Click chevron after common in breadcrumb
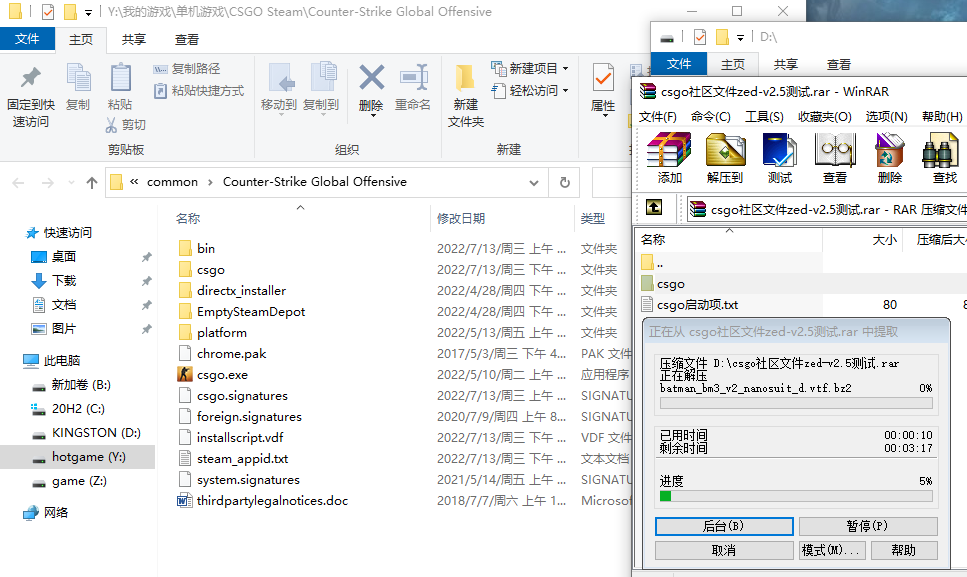This screenshot has height=577, width=967. [210, 182]
